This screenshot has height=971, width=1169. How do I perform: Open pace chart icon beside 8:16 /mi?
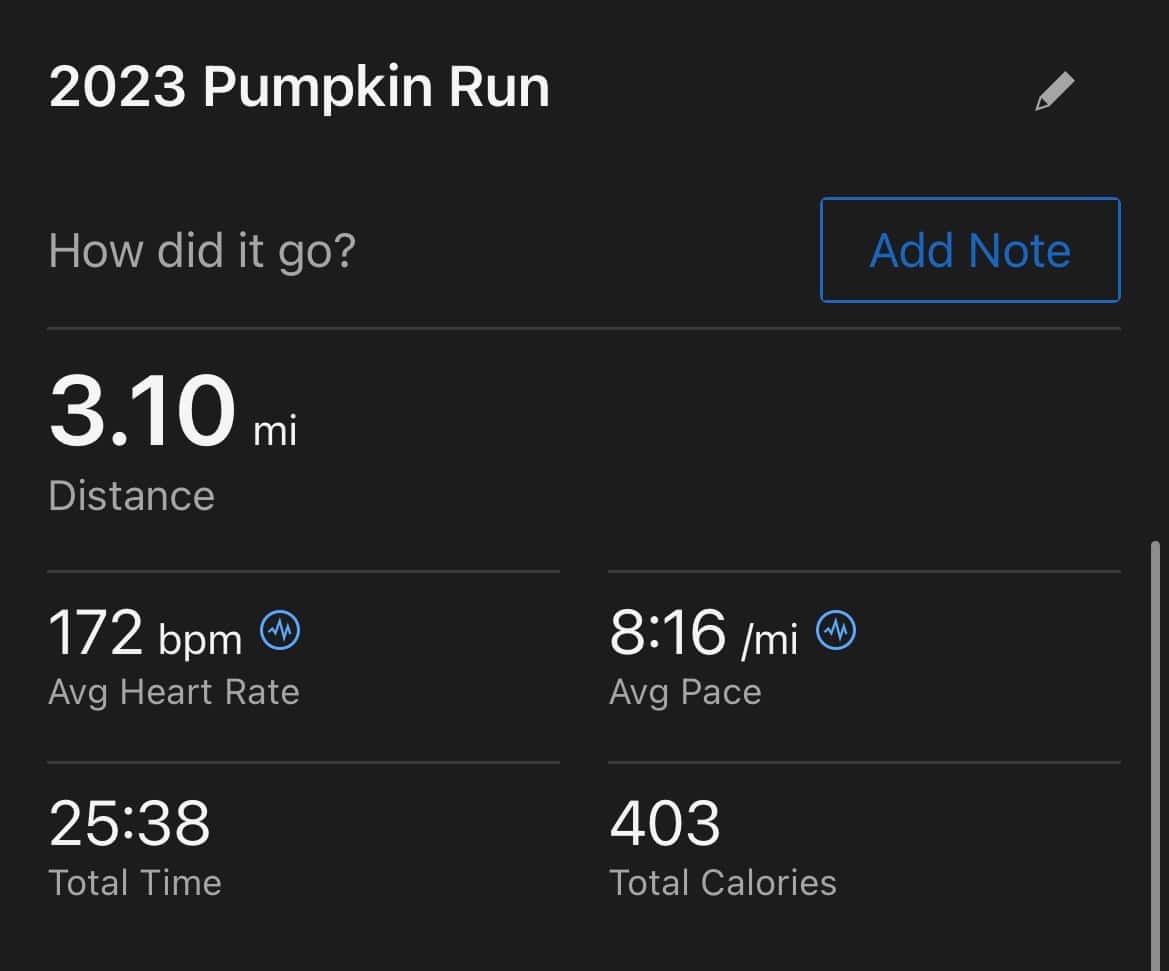(x=836, y=632)
